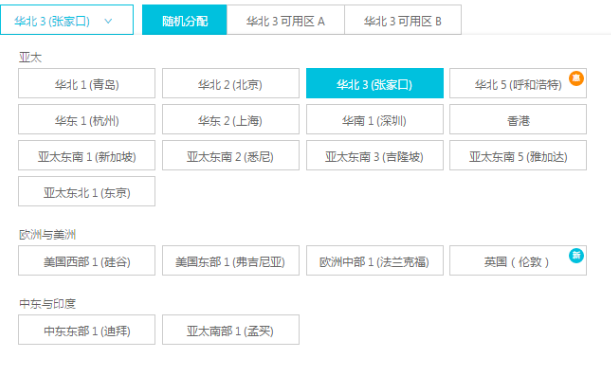Viewport: 611px width, 377px height.
Task: Select 亚太东北 1 (东京) region
Action: click(87, 191)
